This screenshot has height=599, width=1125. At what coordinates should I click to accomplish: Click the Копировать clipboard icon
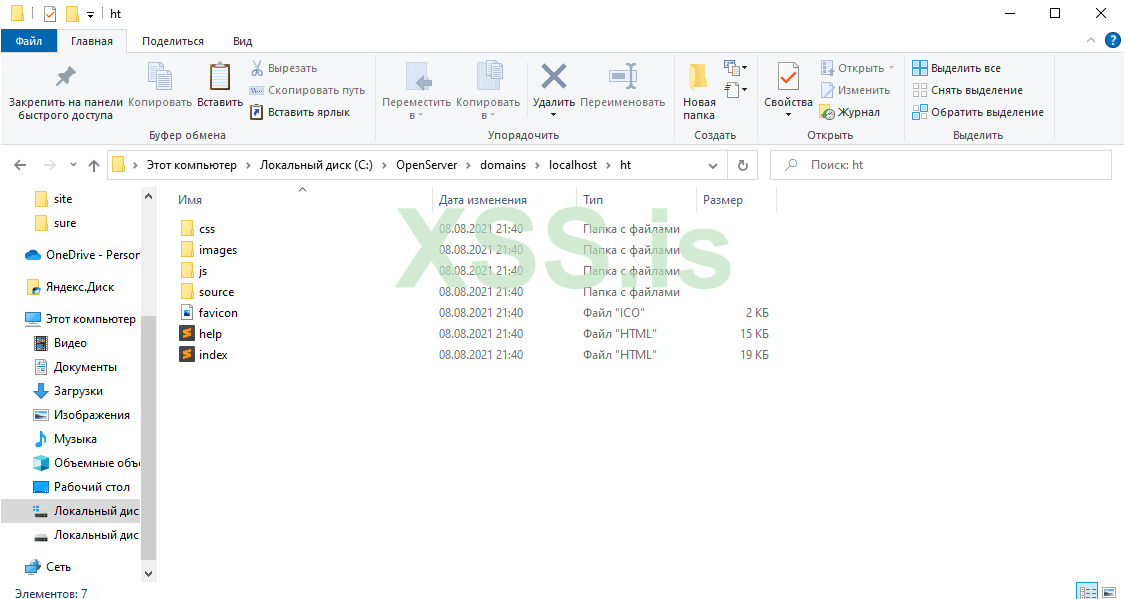tap(159, 77)
